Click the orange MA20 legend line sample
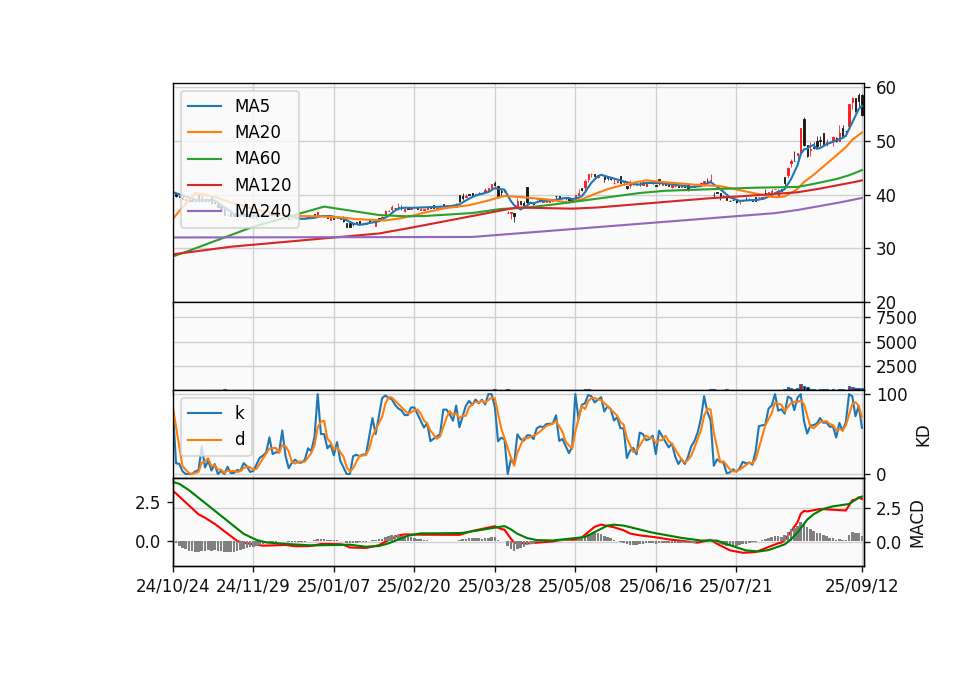 [x=204, y=132]
